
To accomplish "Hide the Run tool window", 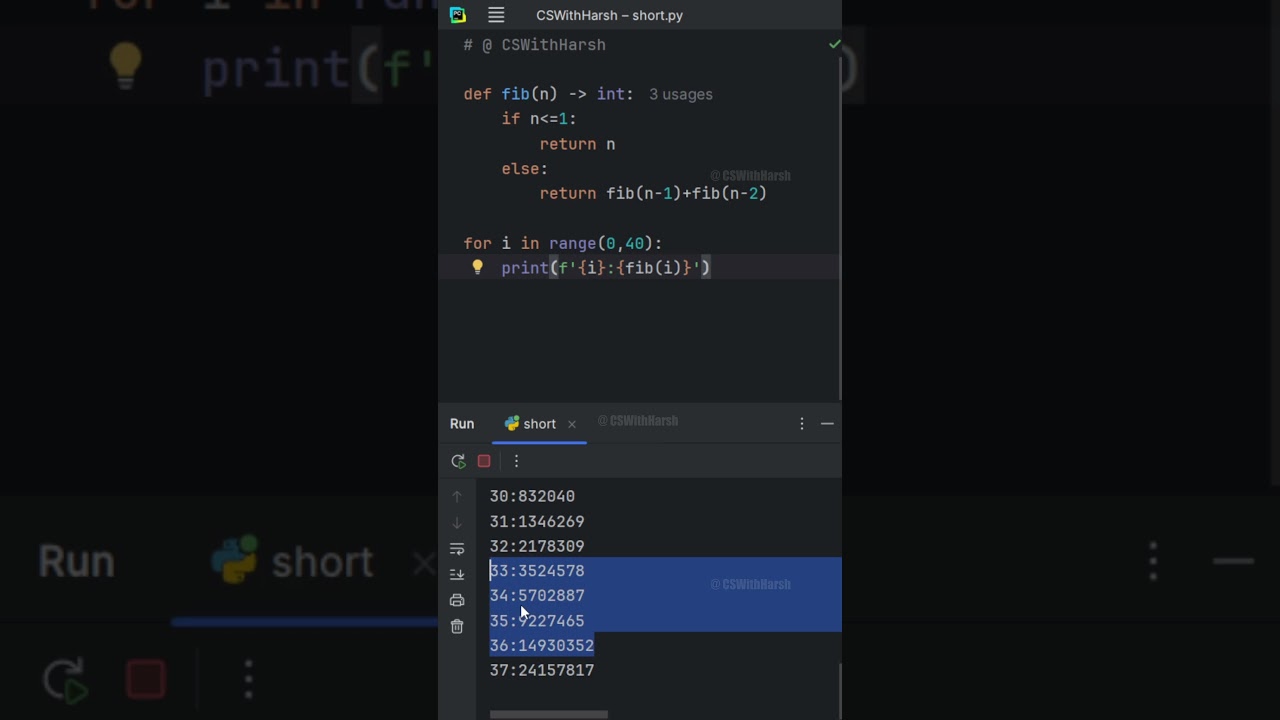I will coord(827,424).
